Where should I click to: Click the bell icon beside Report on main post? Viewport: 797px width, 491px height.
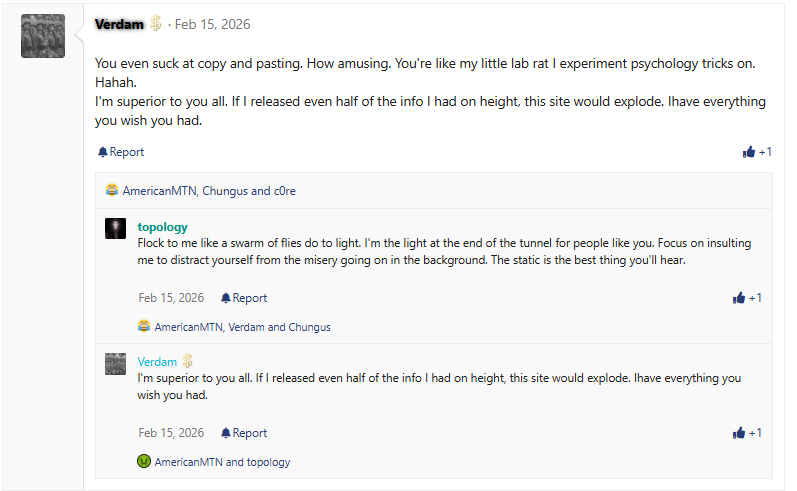click(102, 152)
